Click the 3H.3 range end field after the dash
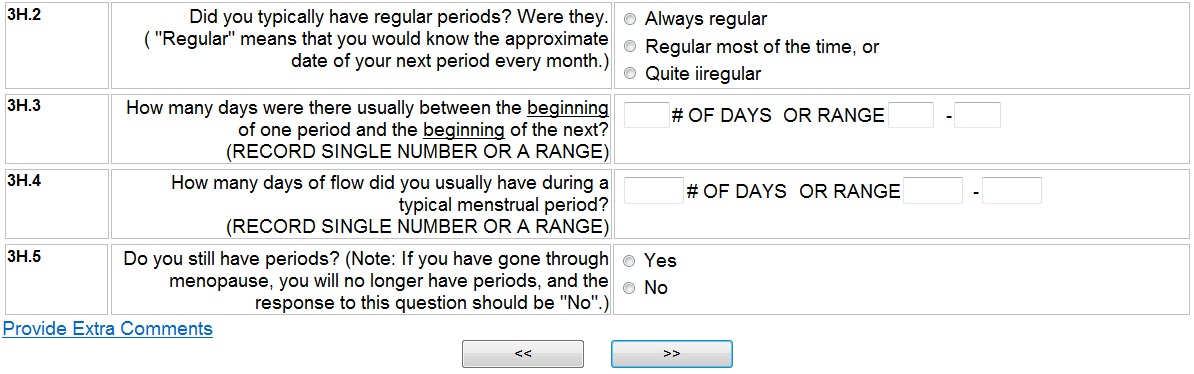Image resolution: width=1194 pixels, height=374 pixels. click(977, 116)
